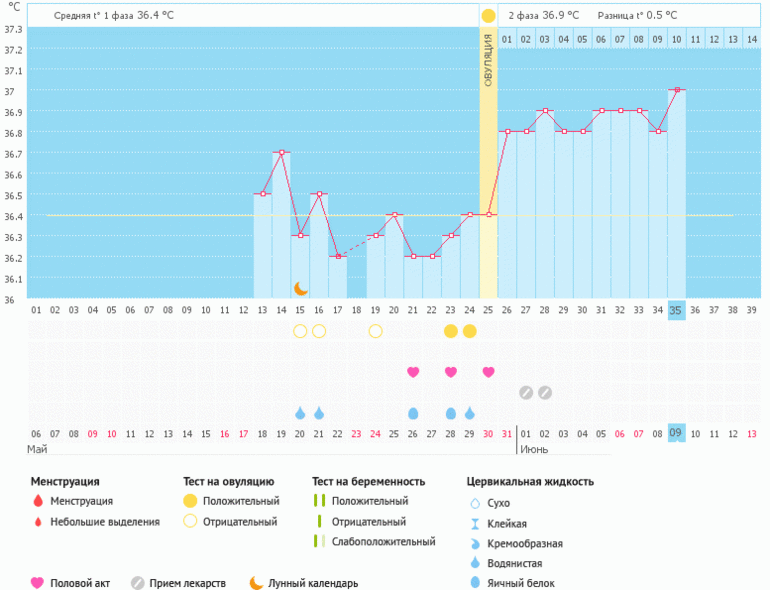Click the Яичный белок legend icon

475,583
